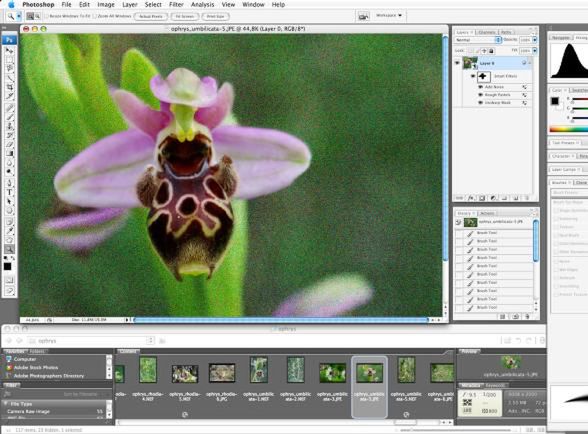Viewport: 588px width, 434px height.
Task: Click the Add layer mask icon
Action: 482,198
